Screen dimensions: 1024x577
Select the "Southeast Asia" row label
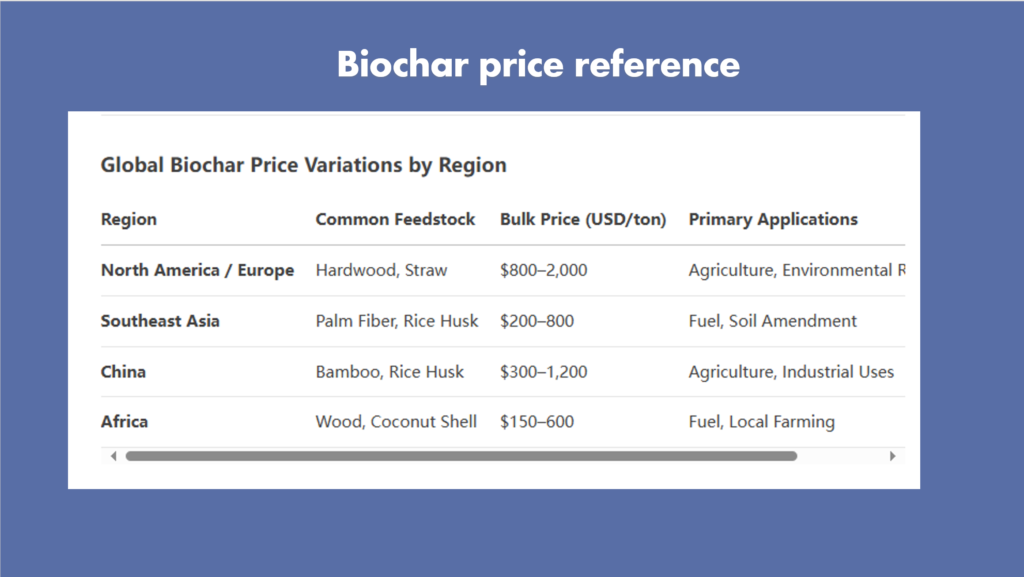coord(160,321)
